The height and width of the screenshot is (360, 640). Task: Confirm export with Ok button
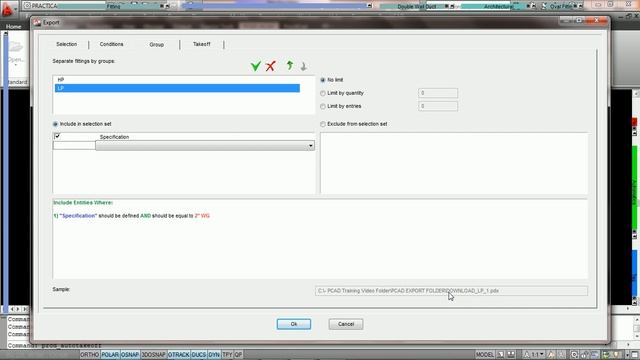click(294, 324)
